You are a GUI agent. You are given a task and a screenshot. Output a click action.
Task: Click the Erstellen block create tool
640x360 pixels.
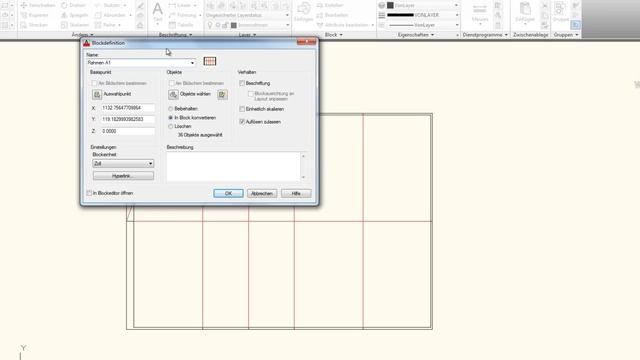coord(330,5)
